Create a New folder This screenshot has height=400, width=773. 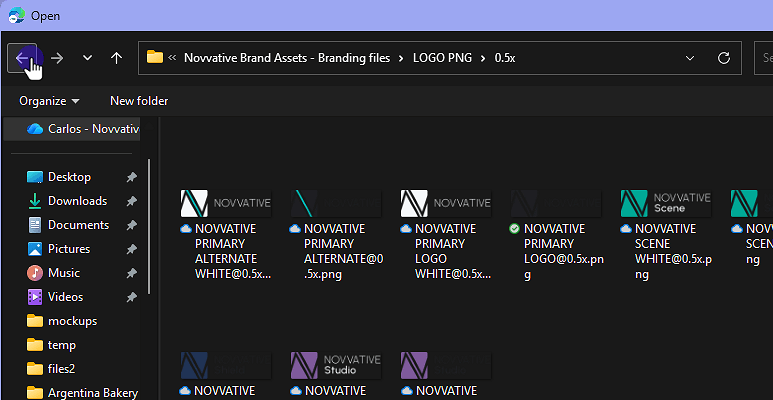(x=139, y=101)
